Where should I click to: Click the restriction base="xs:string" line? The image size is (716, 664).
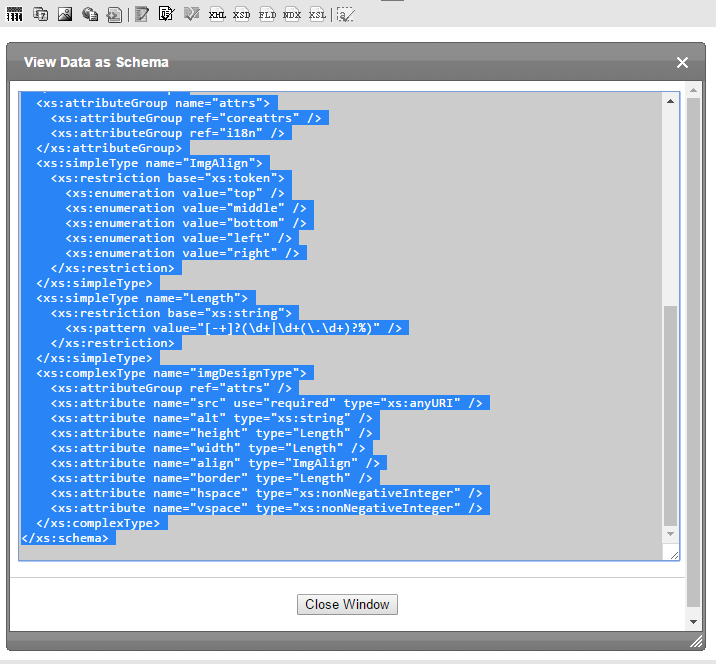(171, 313)
